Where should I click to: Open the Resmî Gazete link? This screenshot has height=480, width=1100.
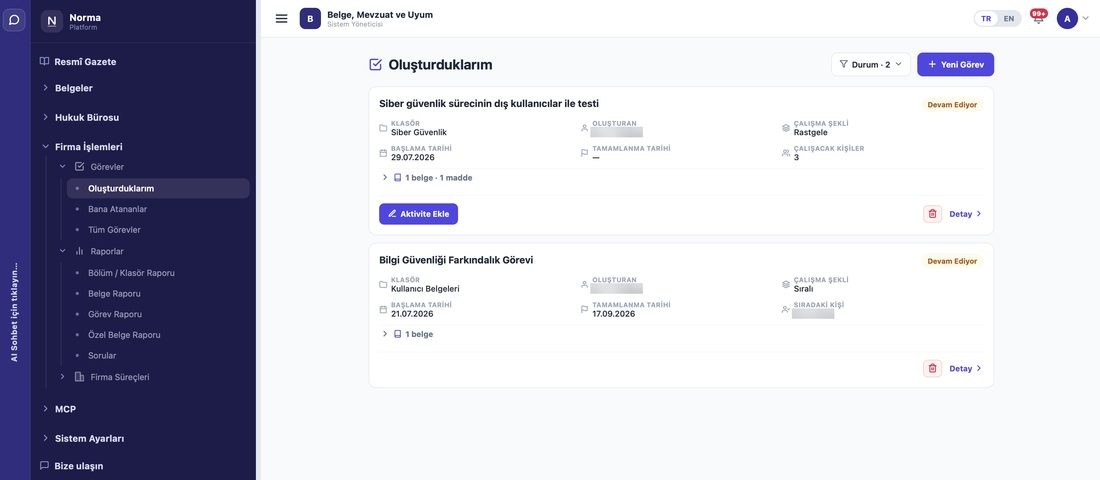tap(86, 62)
